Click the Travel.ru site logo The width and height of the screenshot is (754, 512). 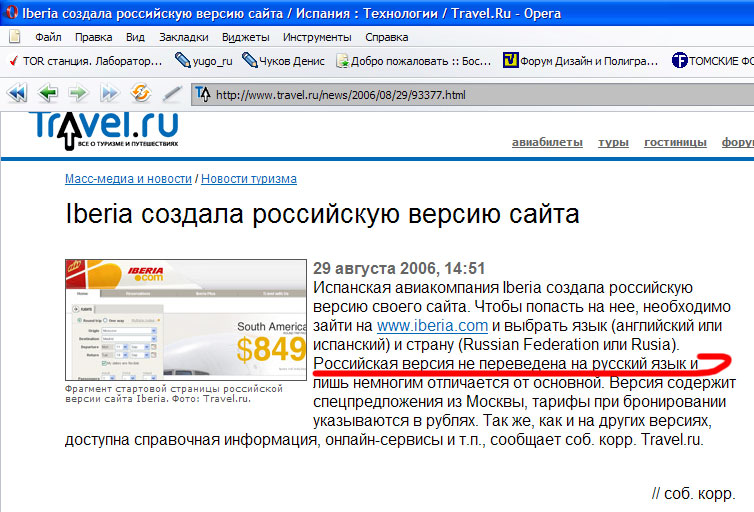[106, 131]
